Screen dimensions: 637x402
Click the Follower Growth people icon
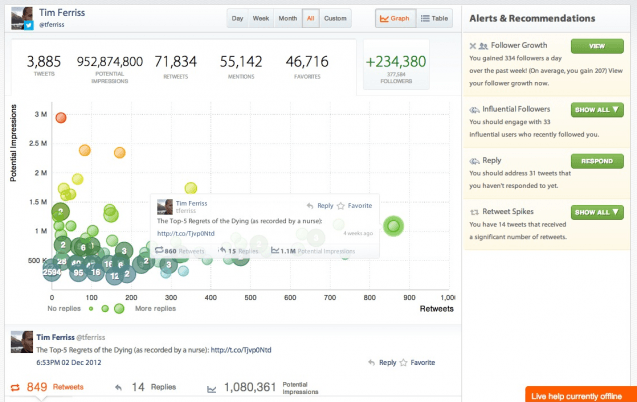(483, 46)
